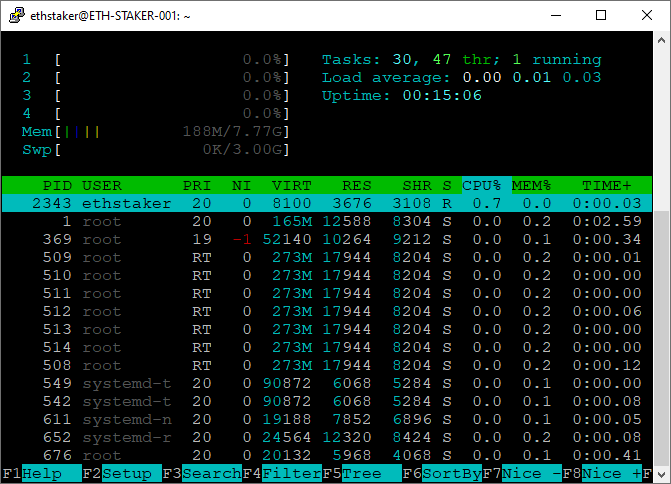The height and width of the screenshot is (484, 671).
Task: Select the process with PID 369
Action: pyautogui.click(x=327, y=239)
